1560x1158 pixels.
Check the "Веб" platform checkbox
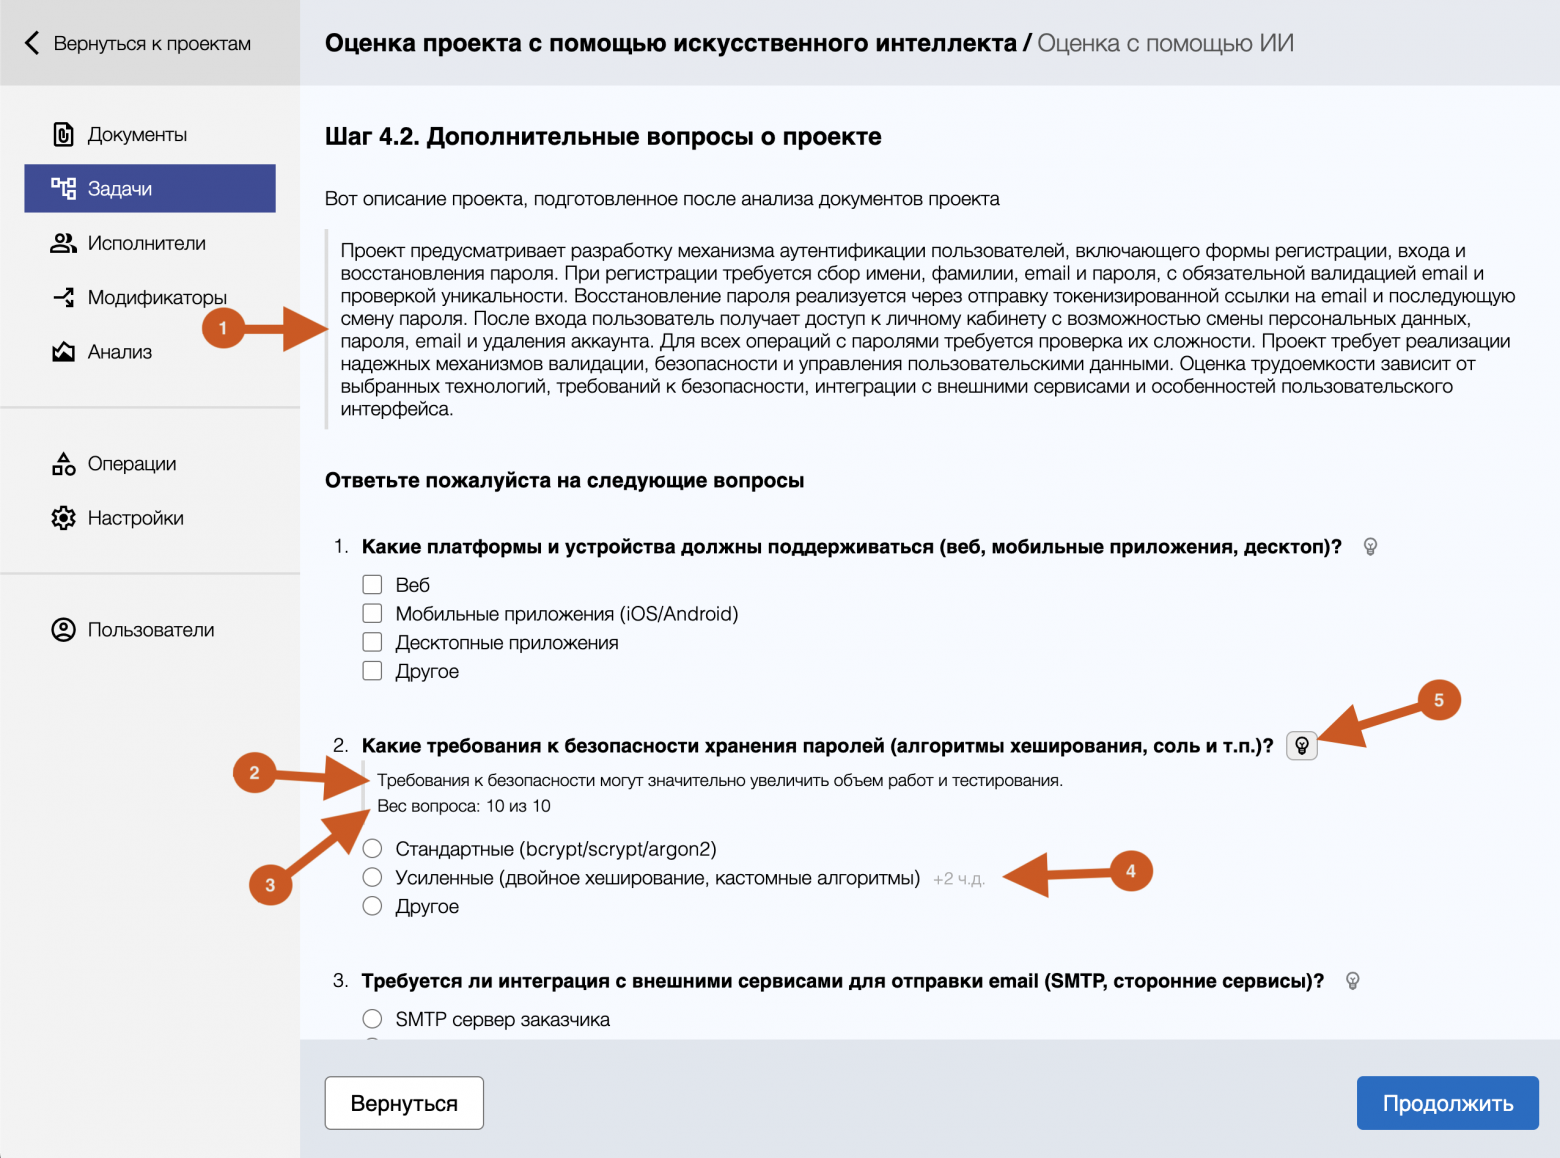372,585
